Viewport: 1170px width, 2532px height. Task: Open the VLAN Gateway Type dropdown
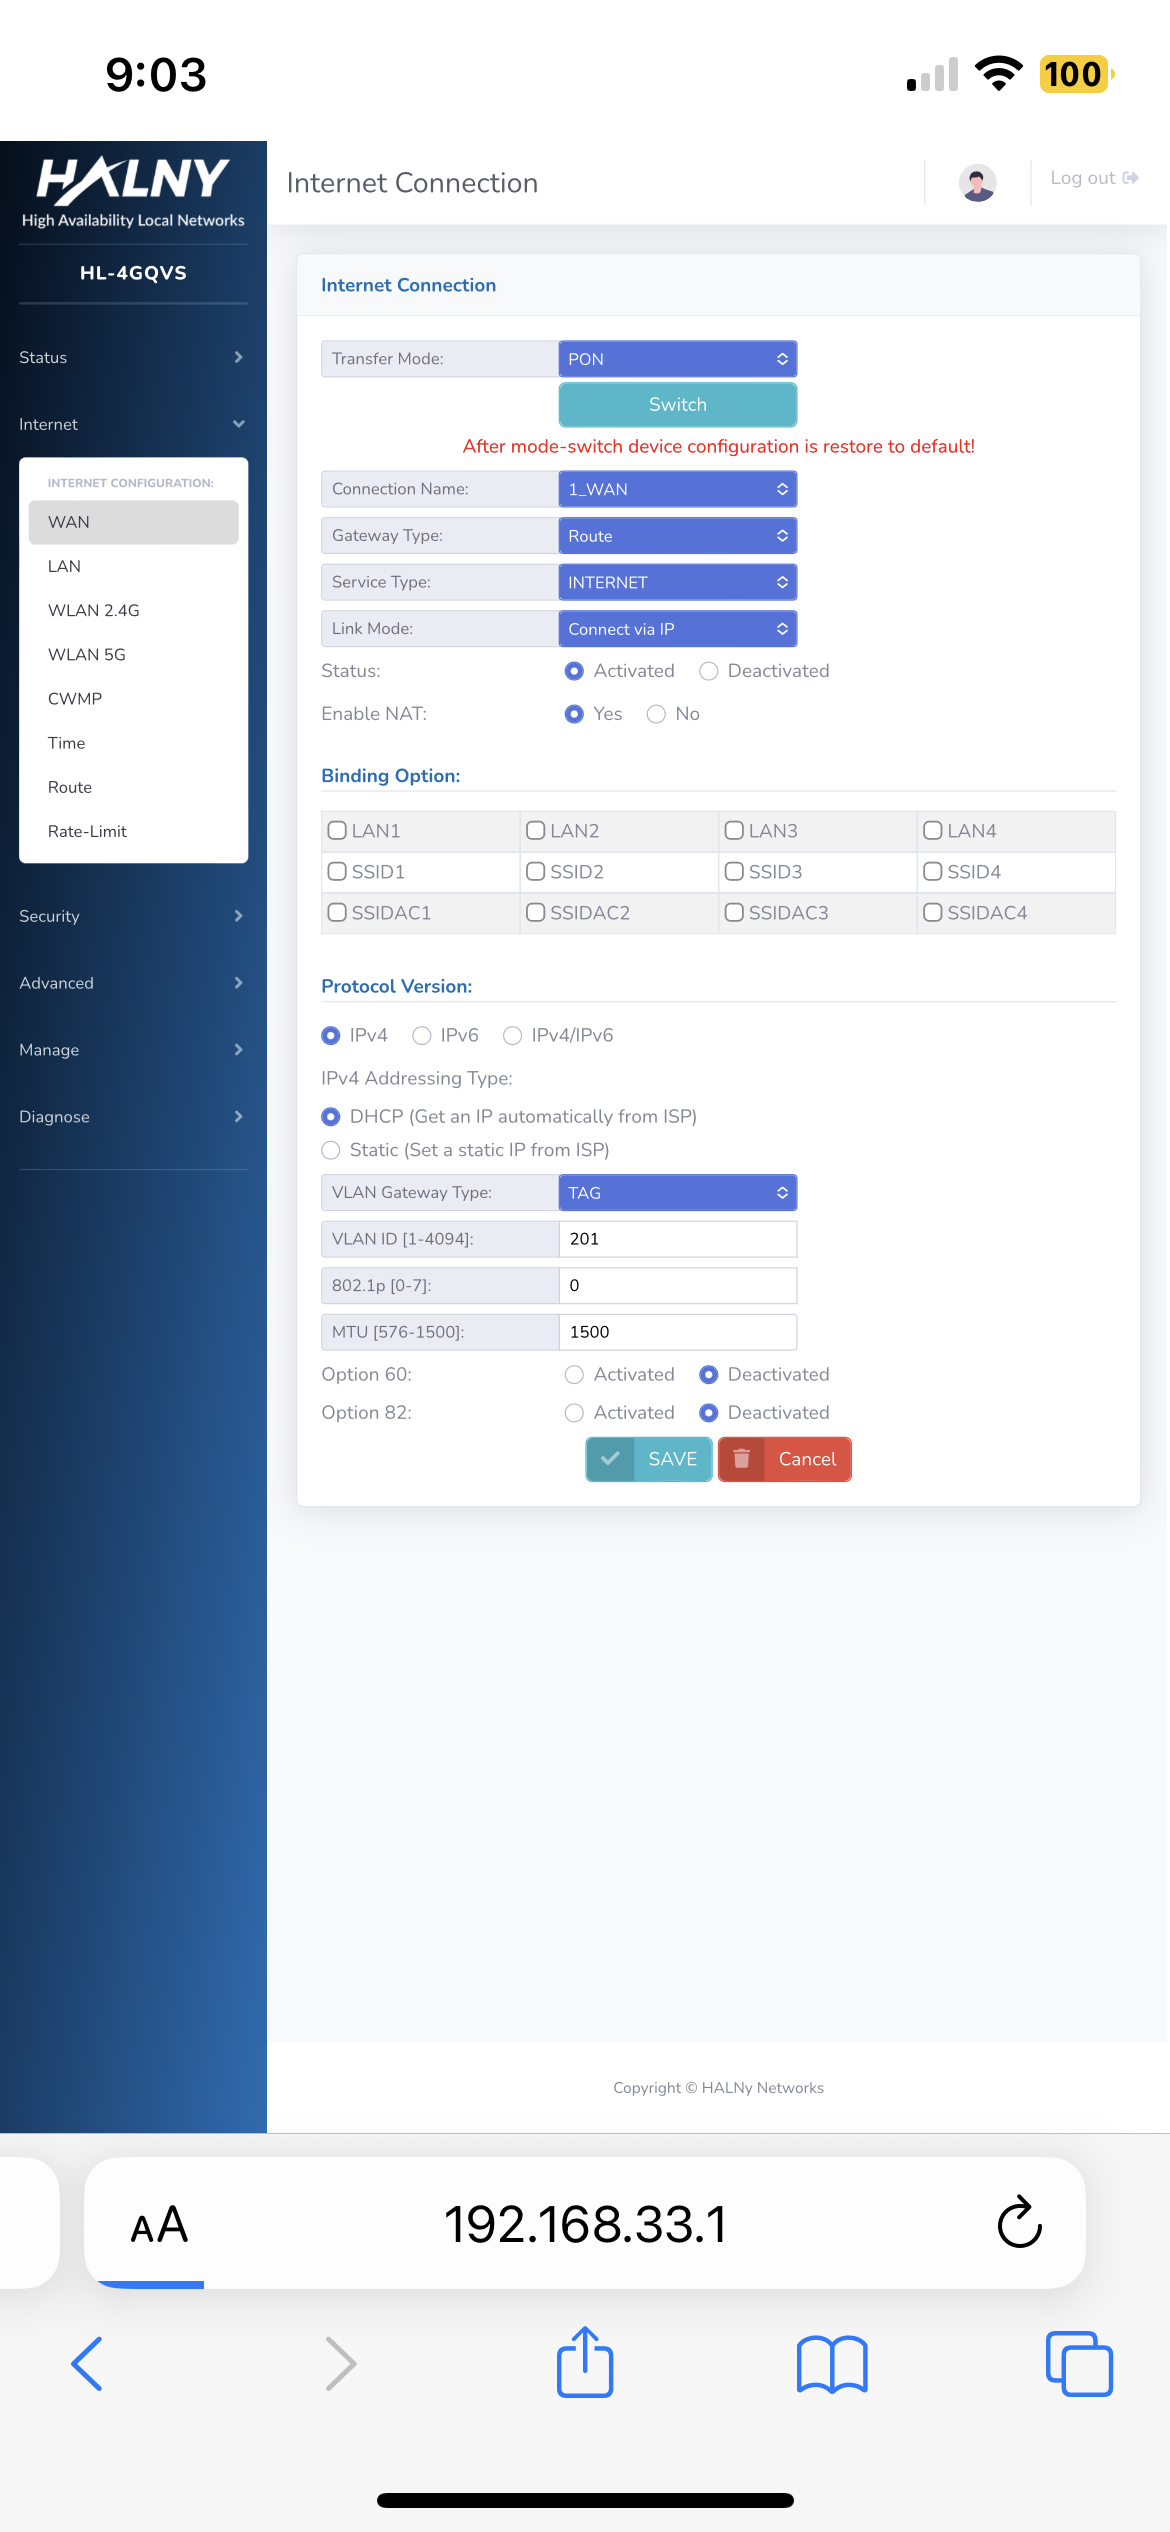coord(677,1193)
